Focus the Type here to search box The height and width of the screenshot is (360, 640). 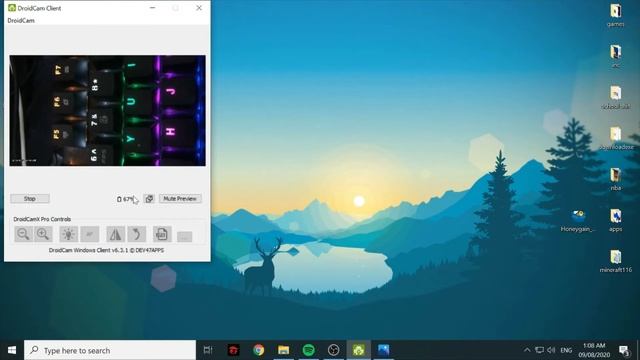point(110,350)
